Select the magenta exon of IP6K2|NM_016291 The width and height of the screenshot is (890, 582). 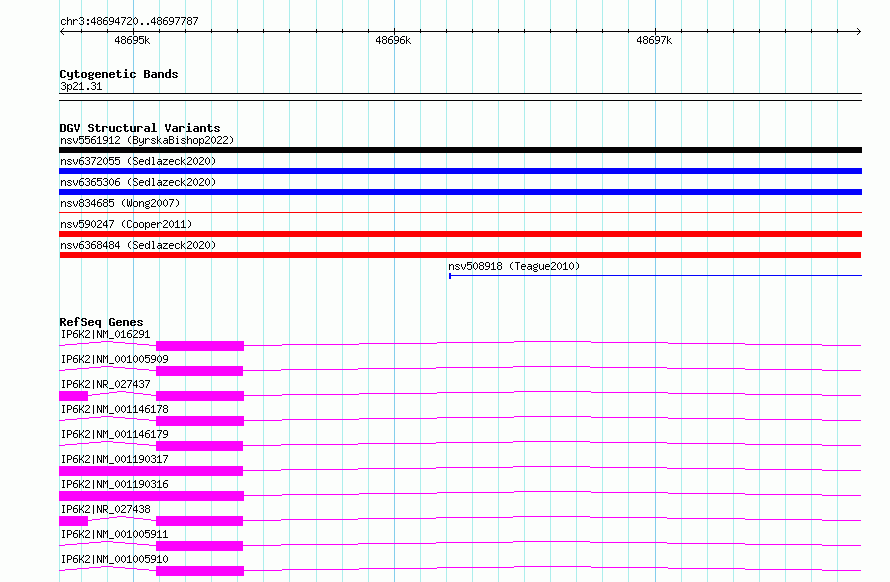pos(200,346)
